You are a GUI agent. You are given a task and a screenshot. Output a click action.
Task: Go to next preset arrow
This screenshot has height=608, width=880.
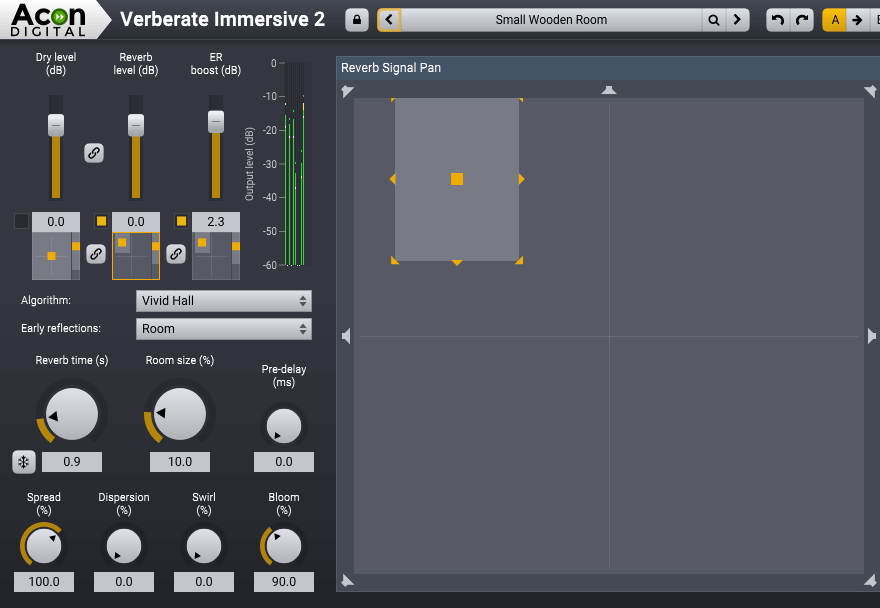[737, 20]
